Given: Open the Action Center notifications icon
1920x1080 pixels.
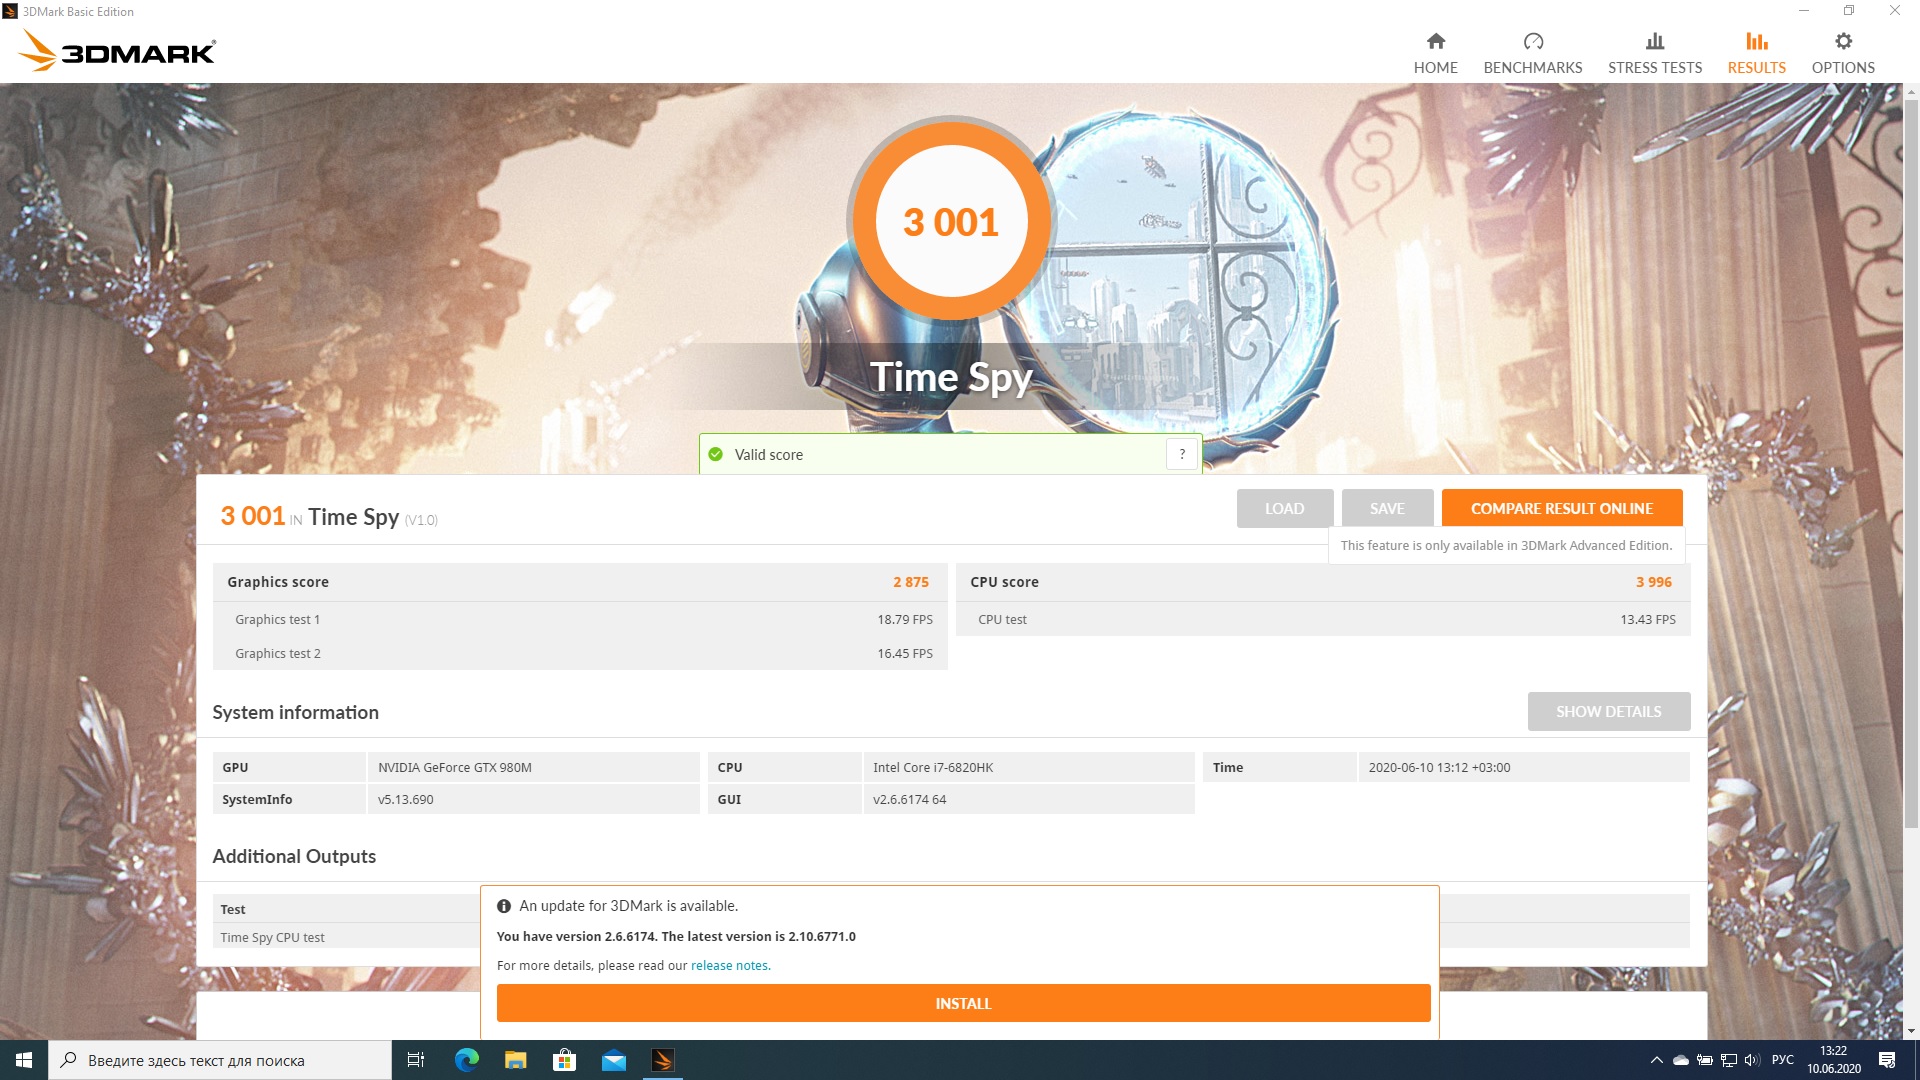Looking at the screenshot, I should point(1887,1060).
